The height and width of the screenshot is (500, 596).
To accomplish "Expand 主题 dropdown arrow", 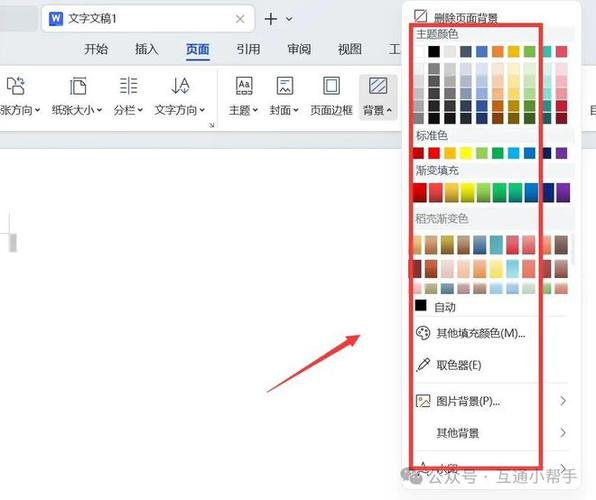I will [255, 110].
